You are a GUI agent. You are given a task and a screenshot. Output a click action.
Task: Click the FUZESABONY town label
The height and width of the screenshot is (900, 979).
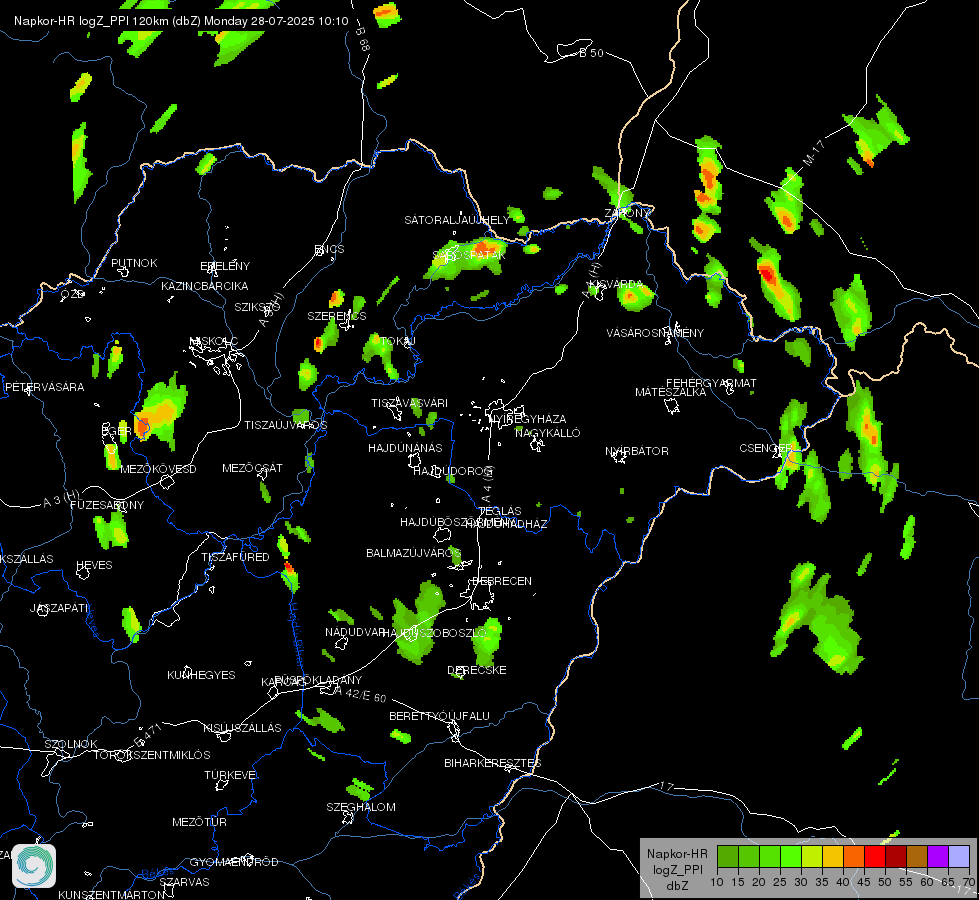point(107,505)
